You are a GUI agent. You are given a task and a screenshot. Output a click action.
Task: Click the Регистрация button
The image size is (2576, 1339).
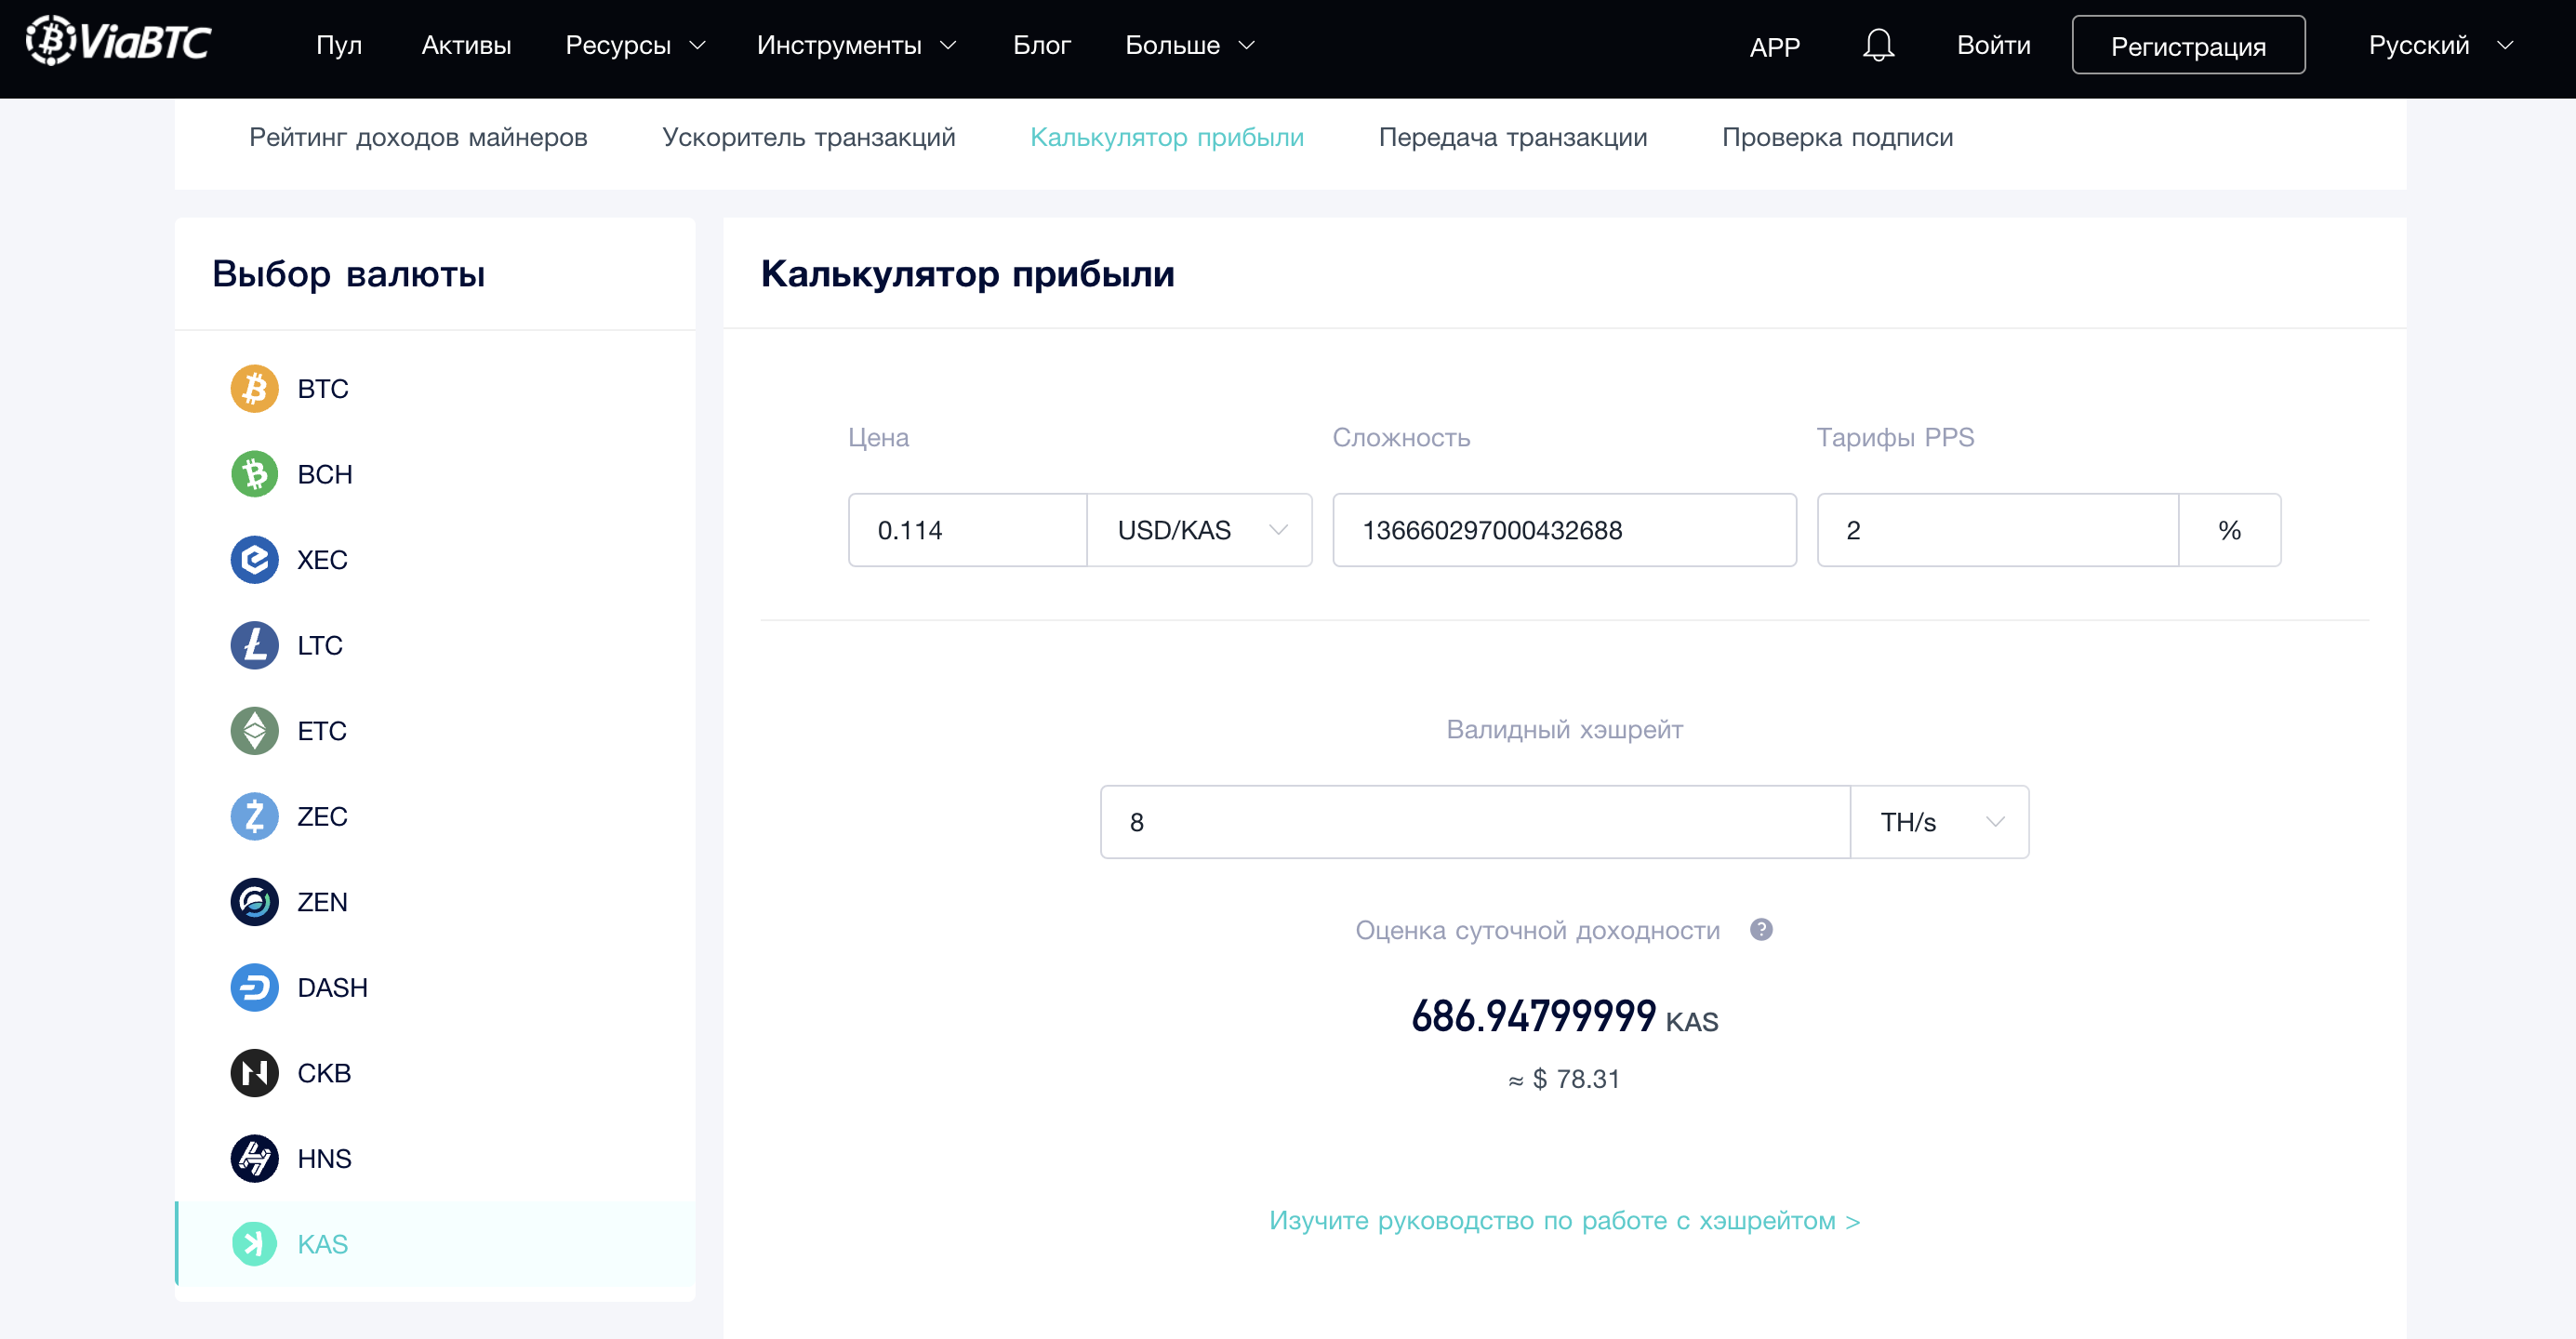pos(2187,46)
